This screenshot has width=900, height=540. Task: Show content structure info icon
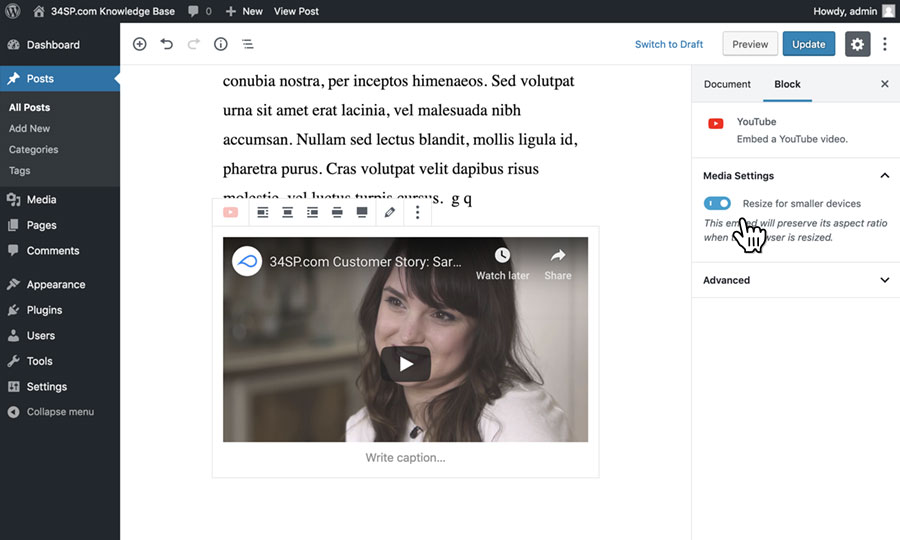coord(220,44)
